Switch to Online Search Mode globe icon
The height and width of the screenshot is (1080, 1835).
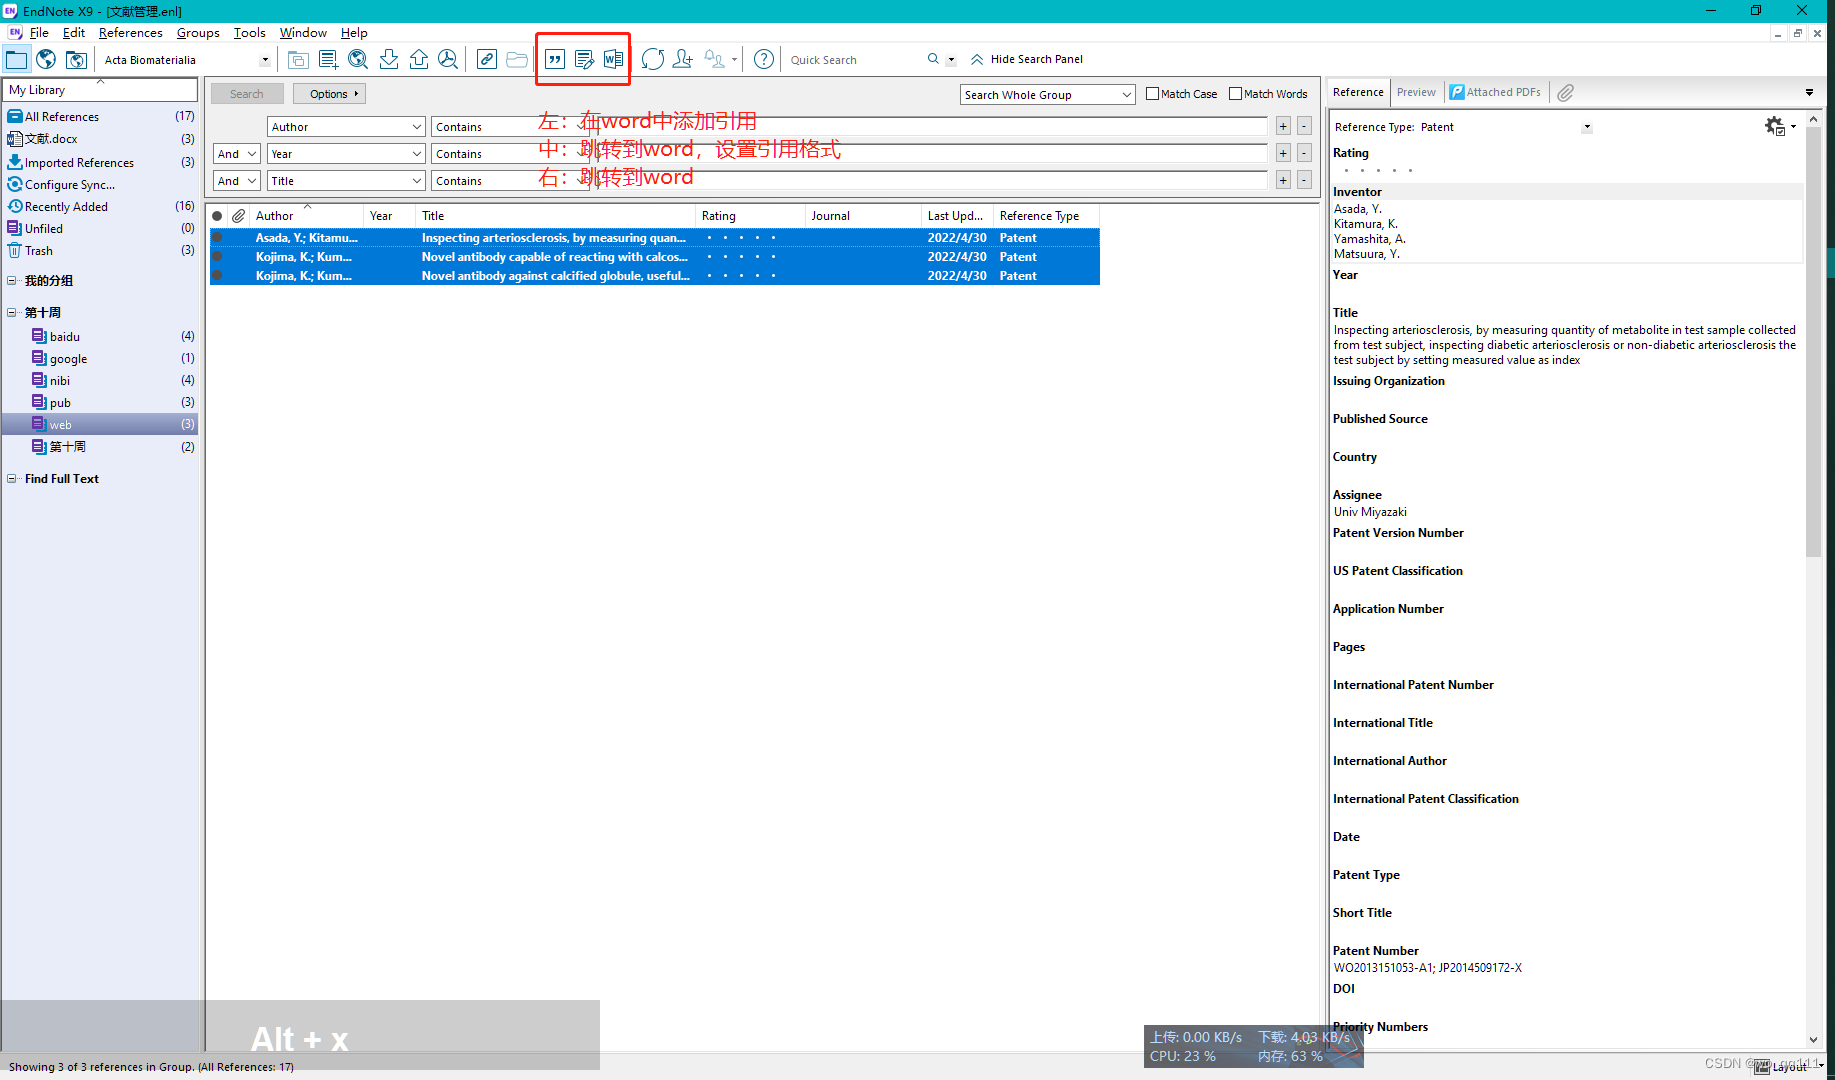tap(46, 59)
